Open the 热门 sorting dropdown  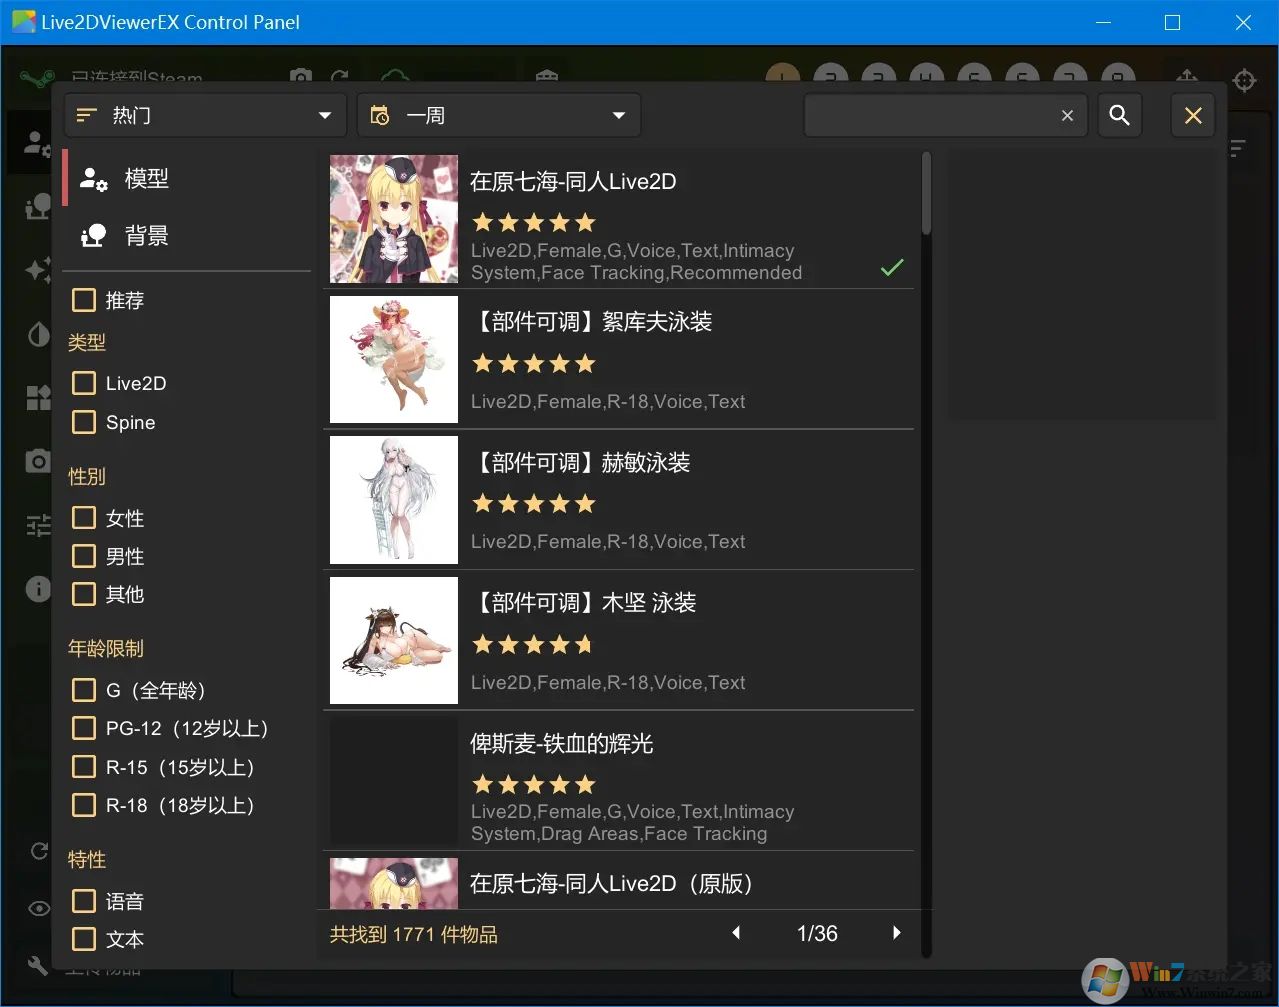204,115
